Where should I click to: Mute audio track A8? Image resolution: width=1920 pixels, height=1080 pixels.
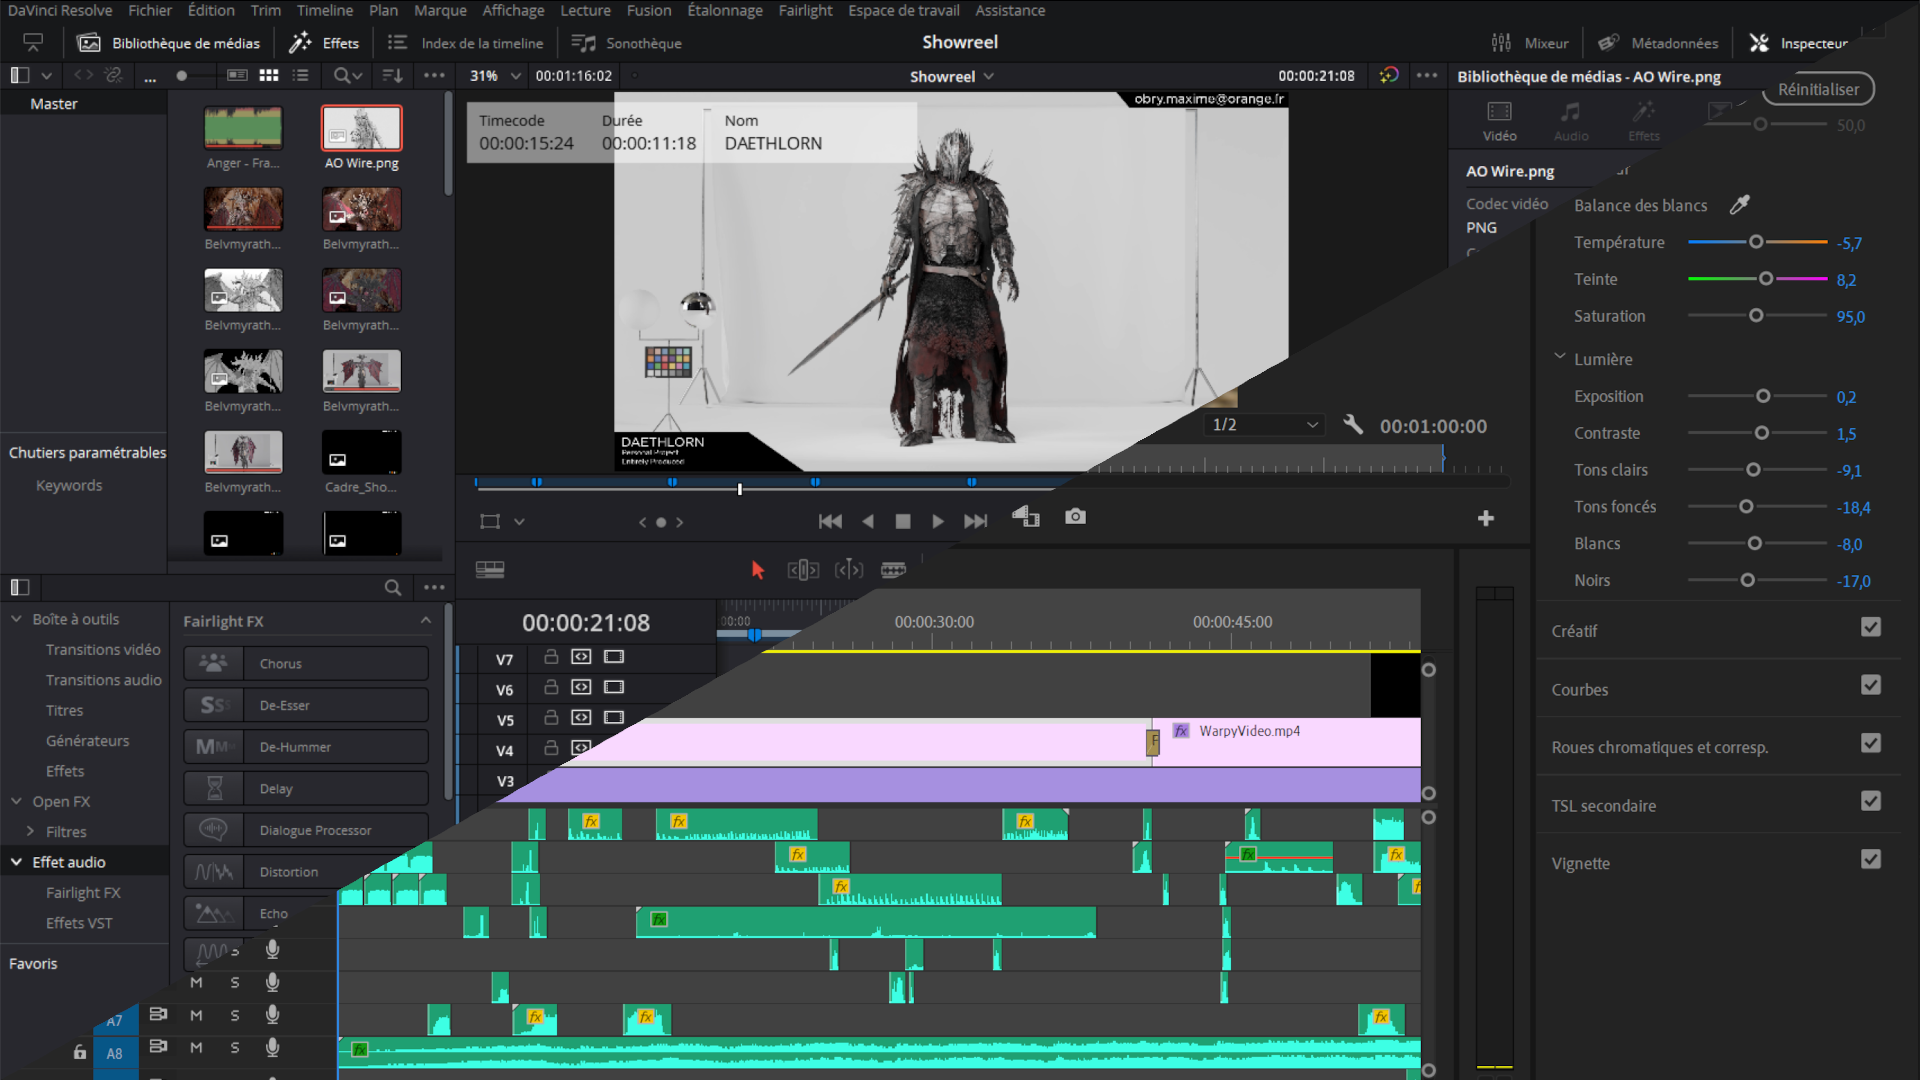tap(196, 1047)
